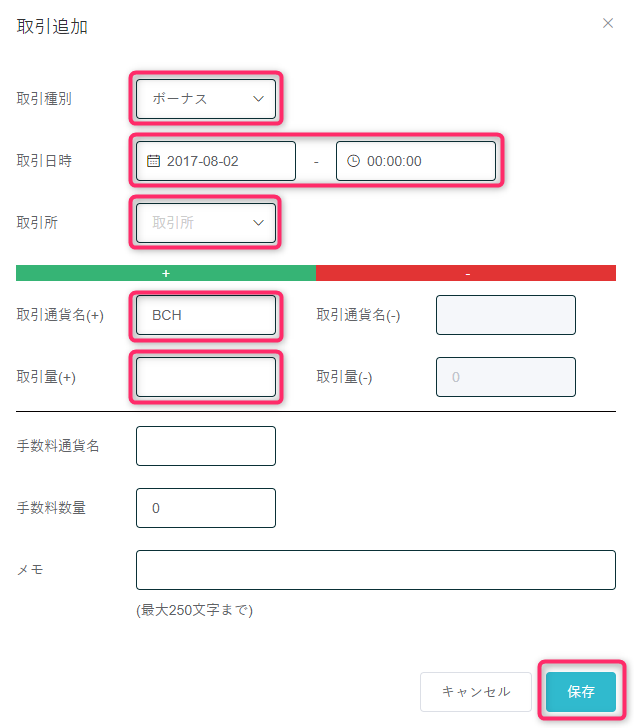The width and height of the screenshot is (634, 728).
Task: Click the 手数料数量 field showing 0
Action: point(206,508)
